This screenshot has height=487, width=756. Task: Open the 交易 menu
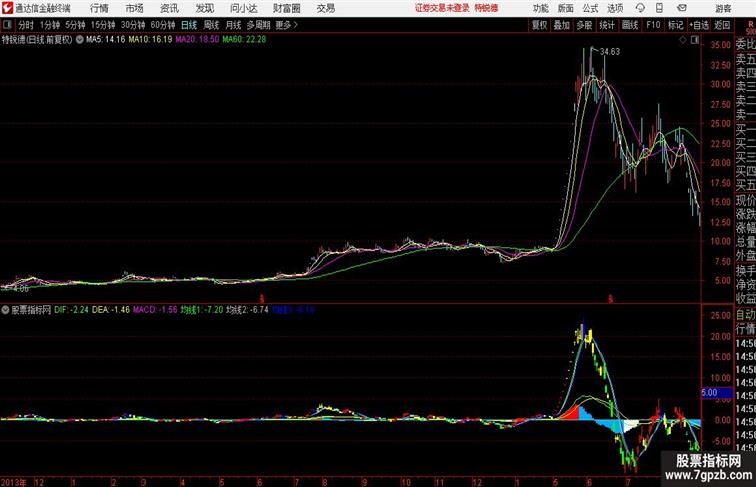(x=326, y=8)
